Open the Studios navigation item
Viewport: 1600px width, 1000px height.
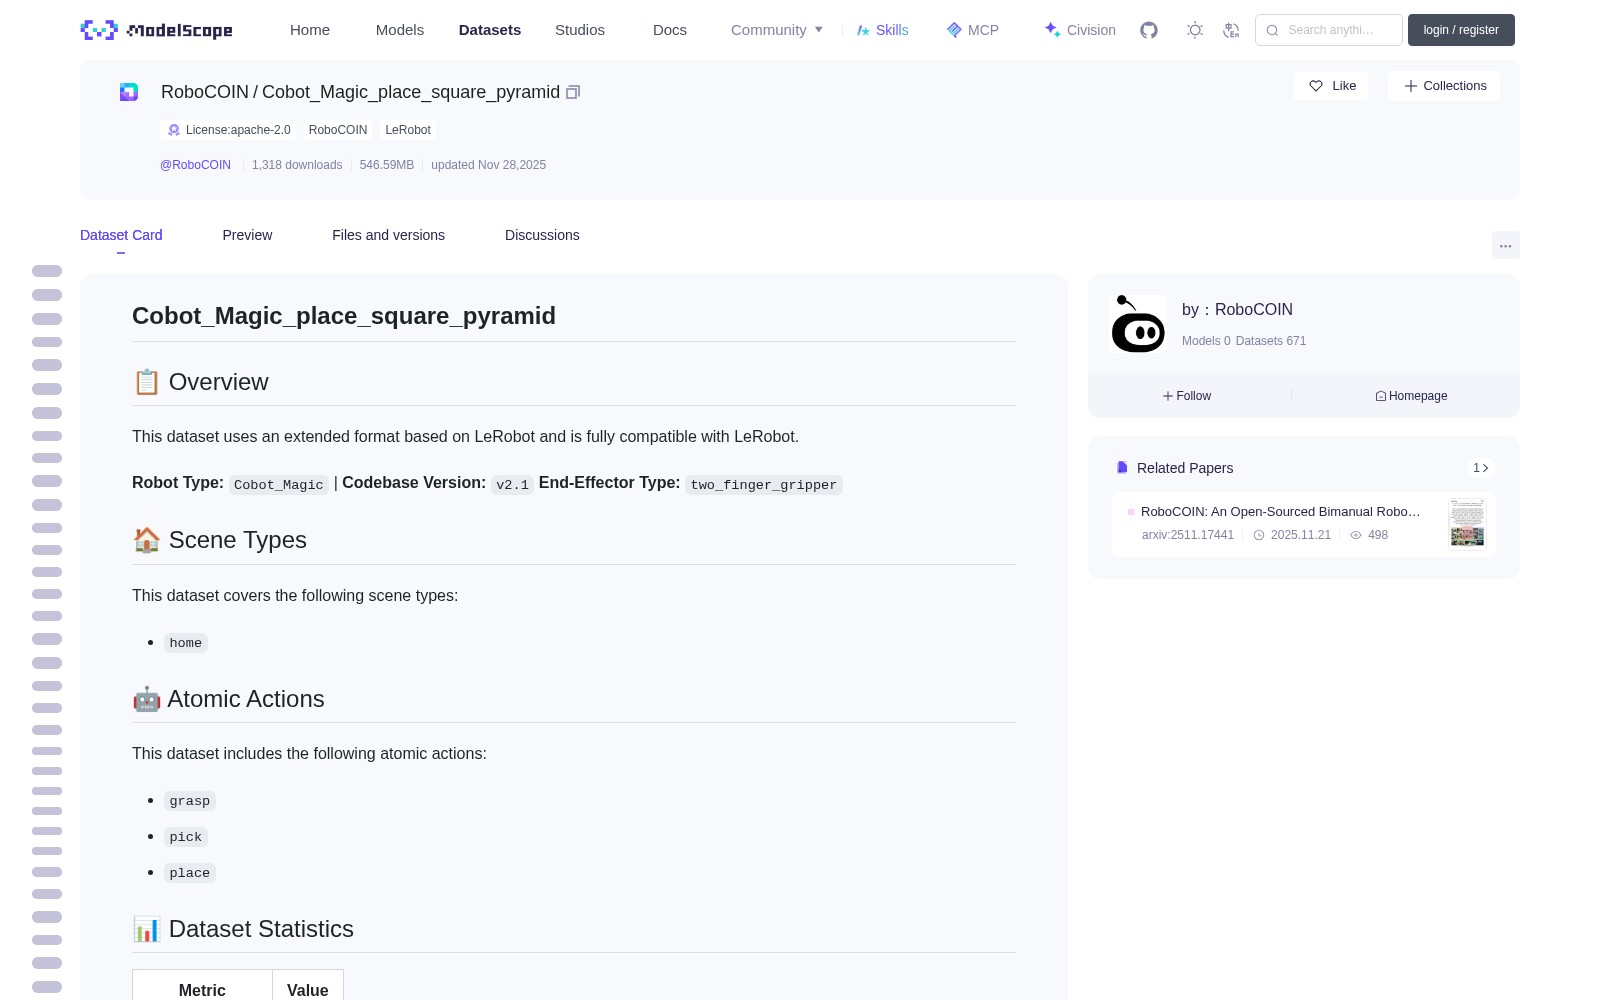coord(580,30)
